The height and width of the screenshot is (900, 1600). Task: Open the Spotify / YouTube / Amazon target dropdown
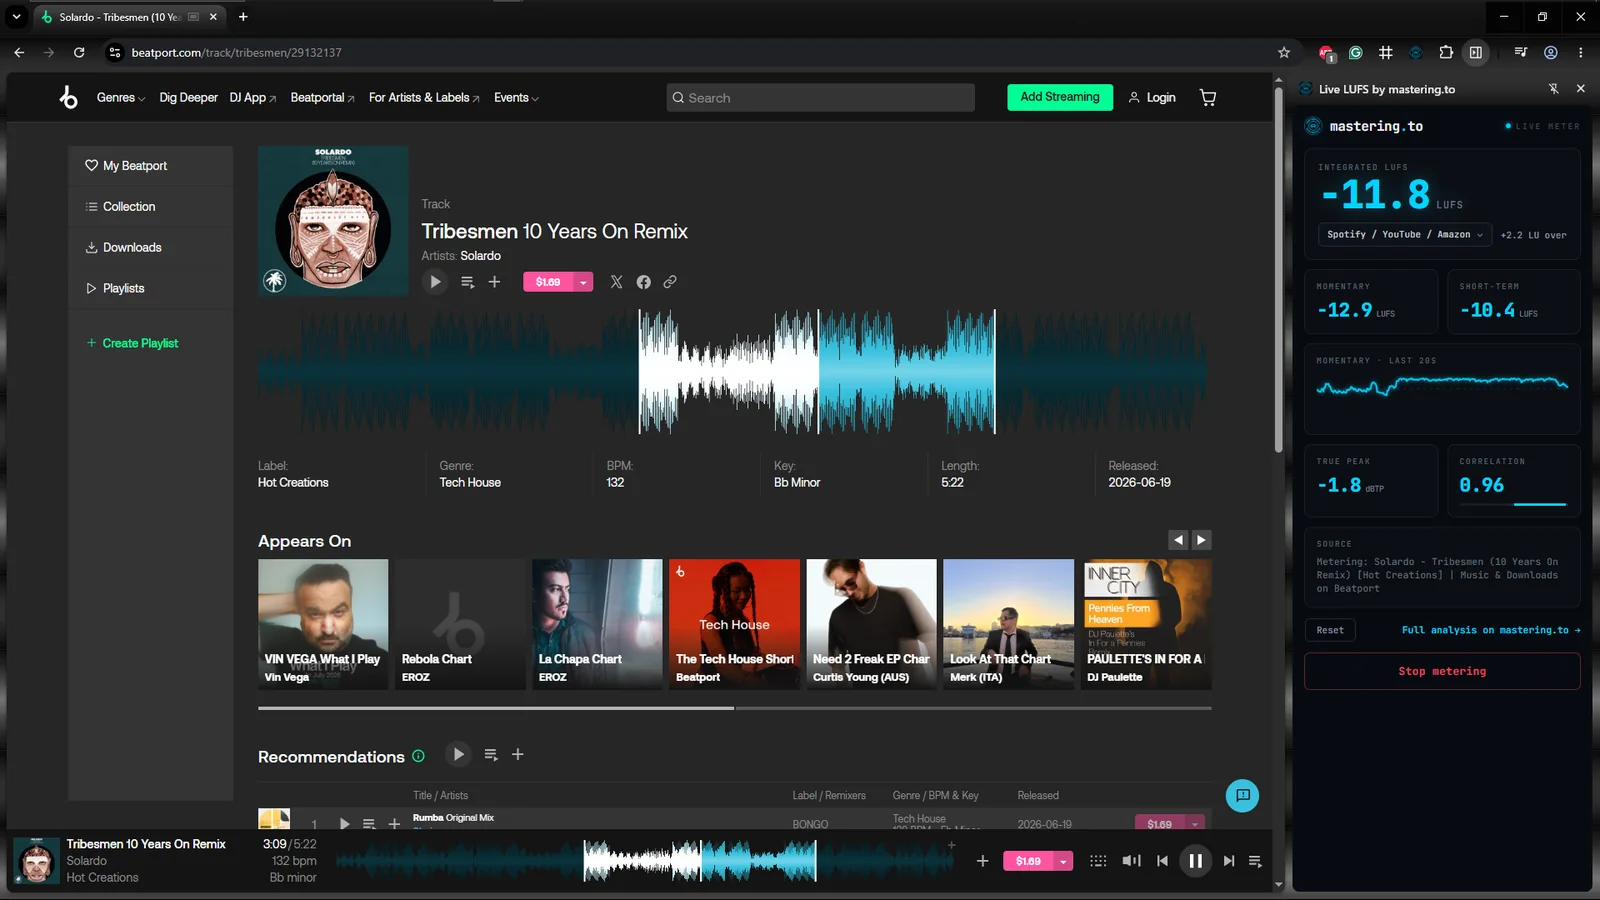[x=1405, y=234]
